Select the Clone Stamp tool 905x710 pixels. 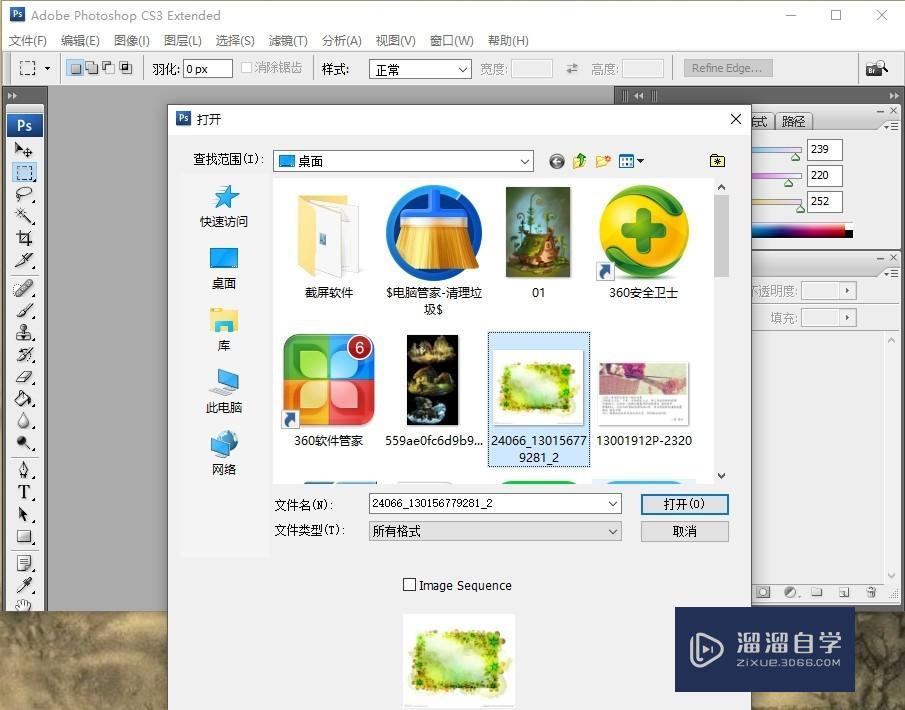(x=22, y=332)
